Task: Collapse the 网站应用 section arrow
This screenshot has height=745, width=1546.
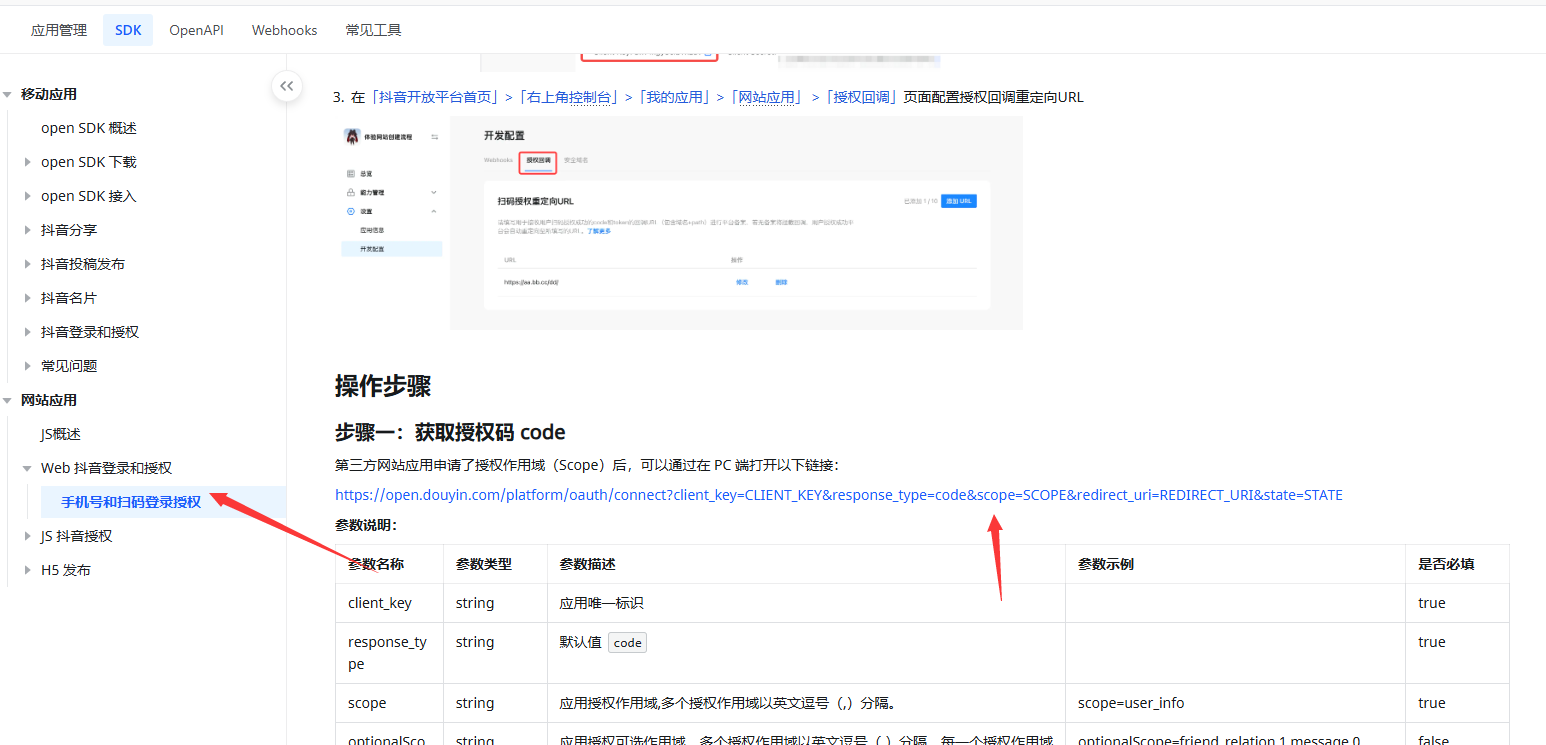Action: pyautogui.click(x=8, y=400)
